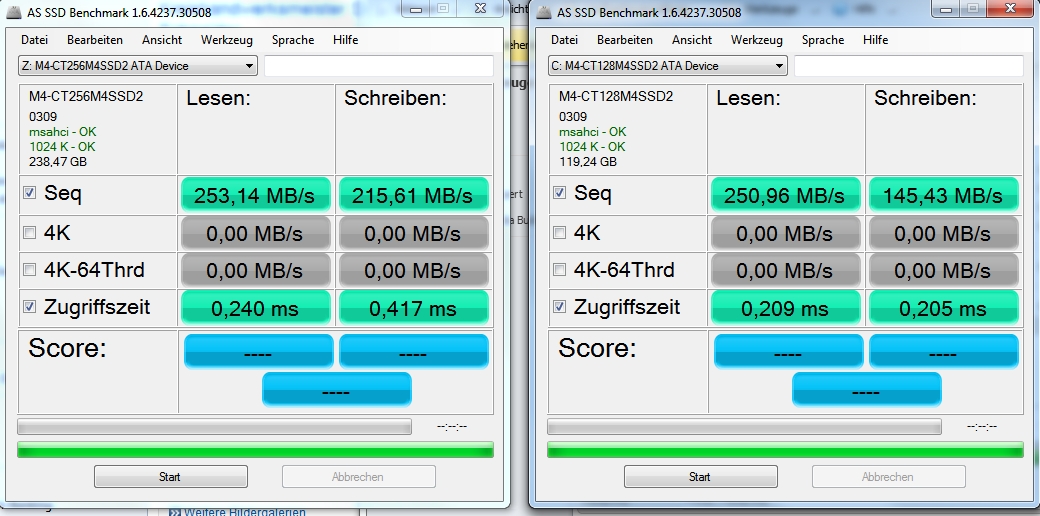Click the 215,61 MB/s Seq write result
Viewport: 1040px width, 516px height.
click(414, 195)
